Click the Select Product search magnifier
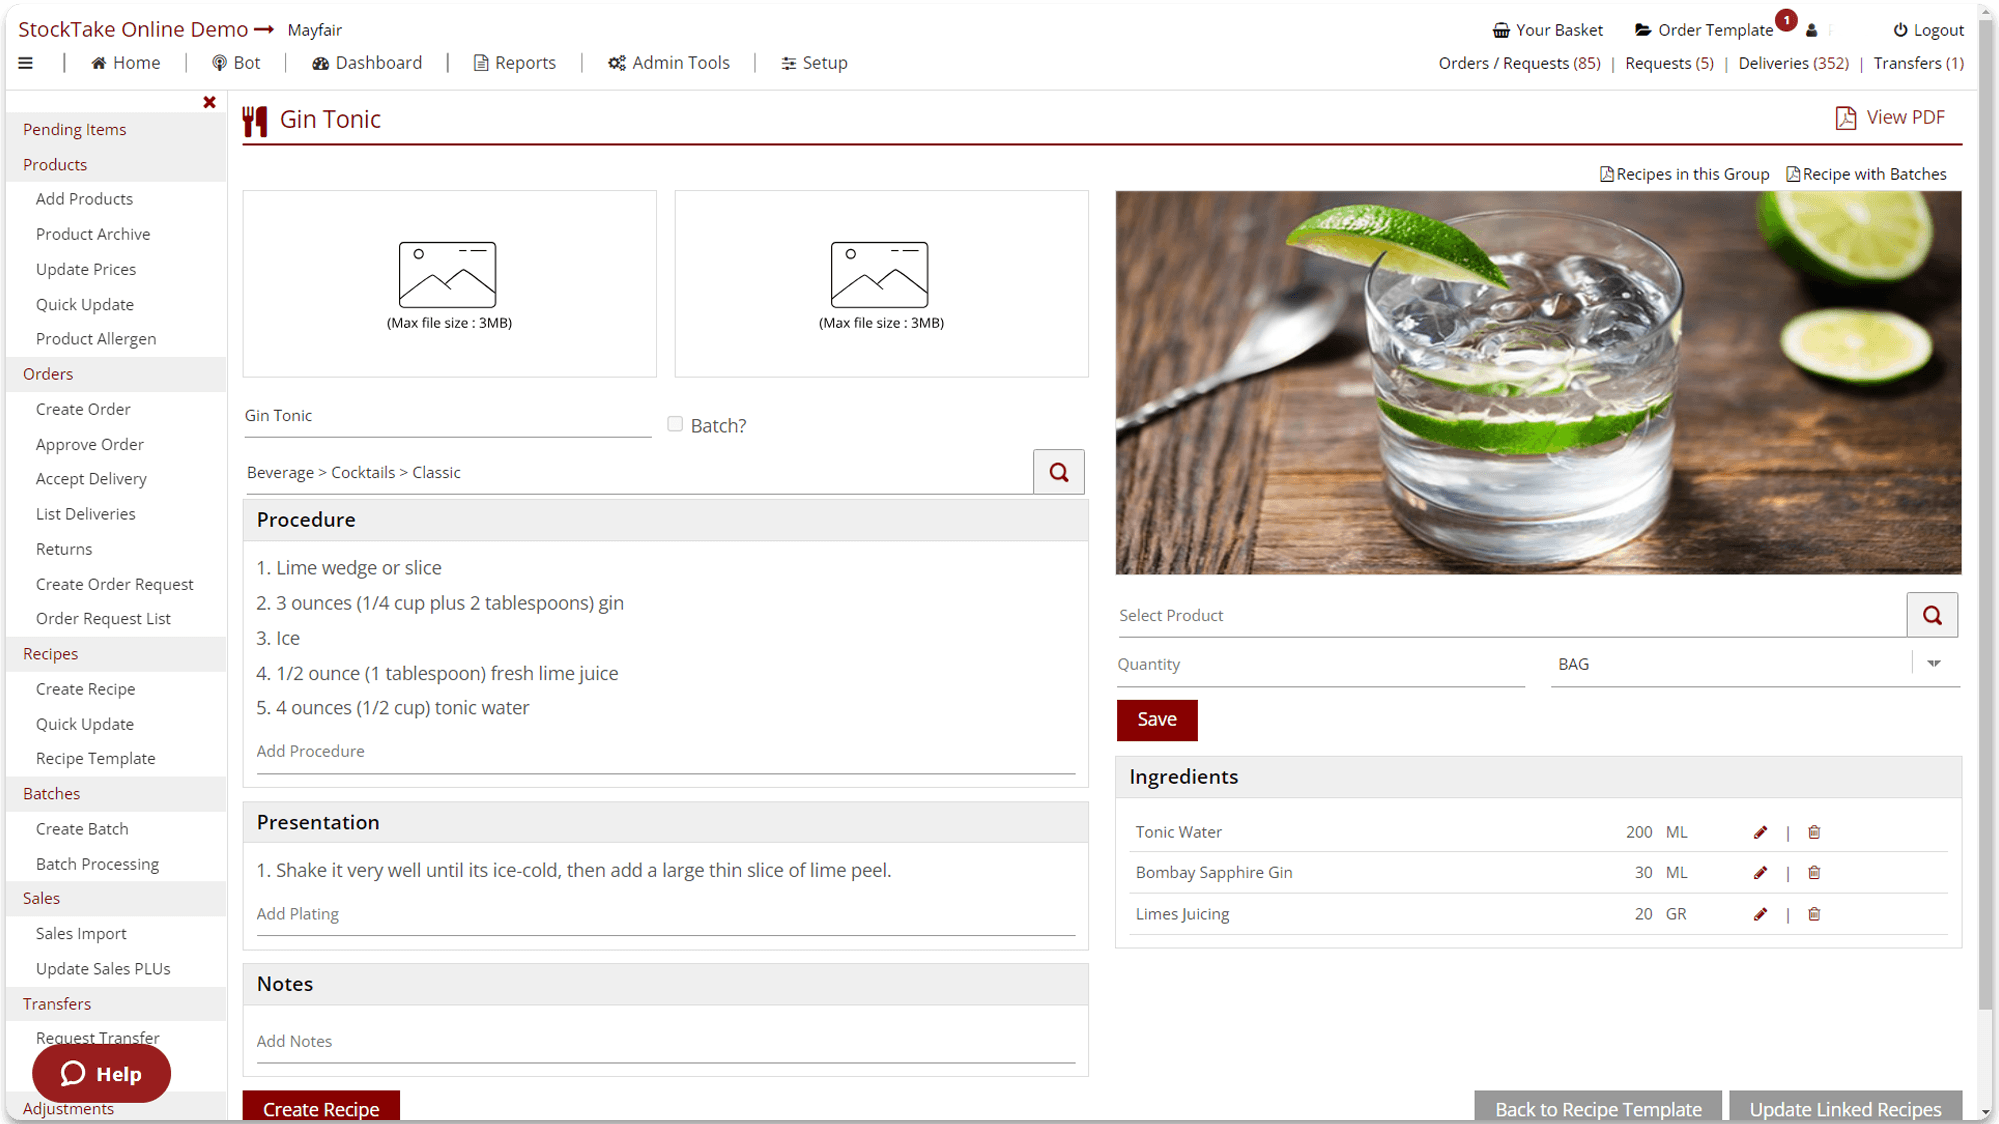This screenshot has height=1124, width=1999. (1931, 614)
